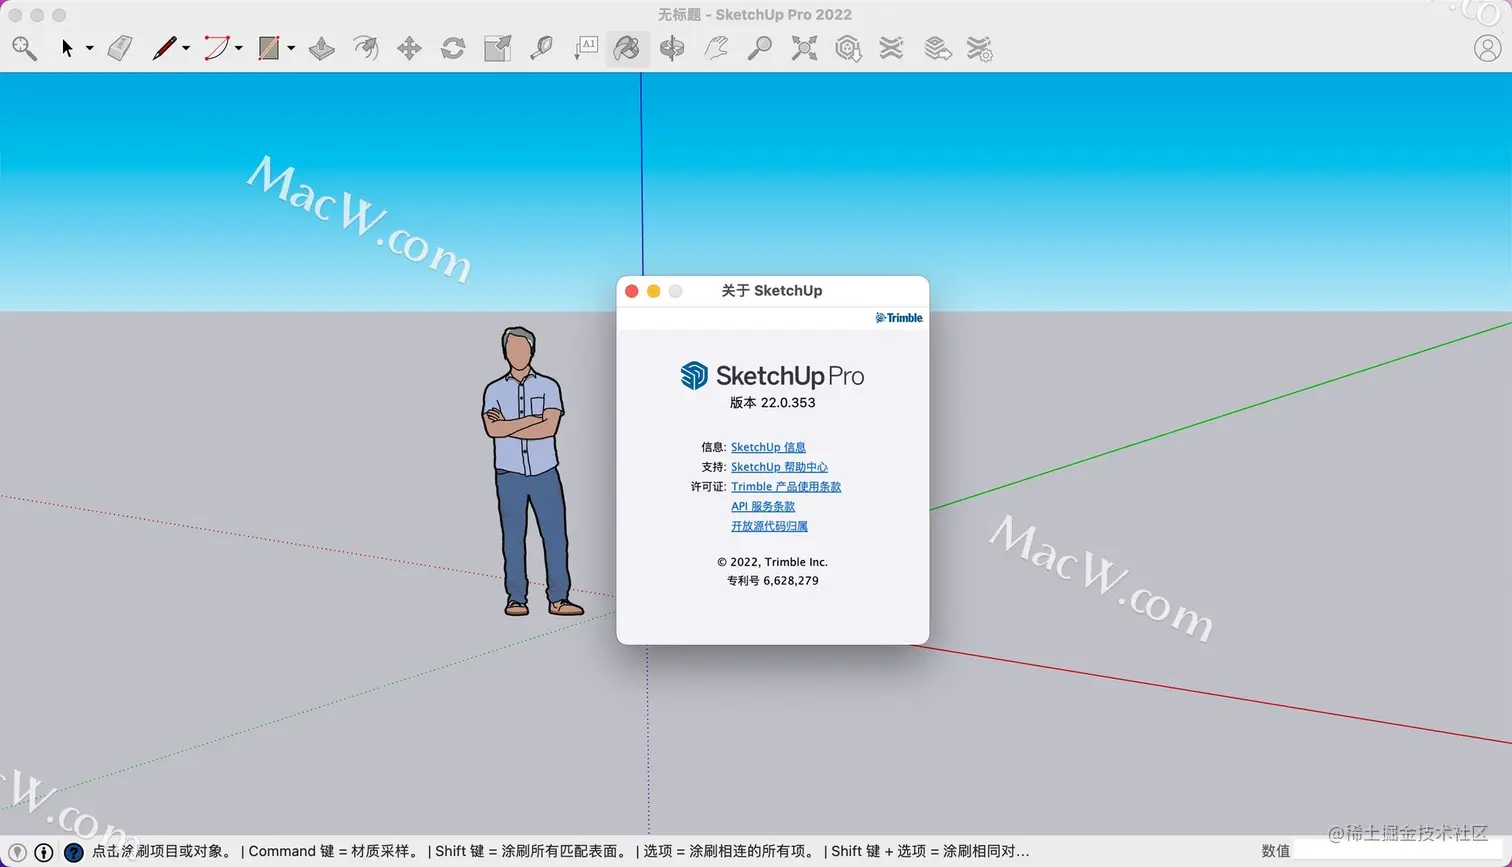Choose the Zoom magnifier tool

[760, 48]
